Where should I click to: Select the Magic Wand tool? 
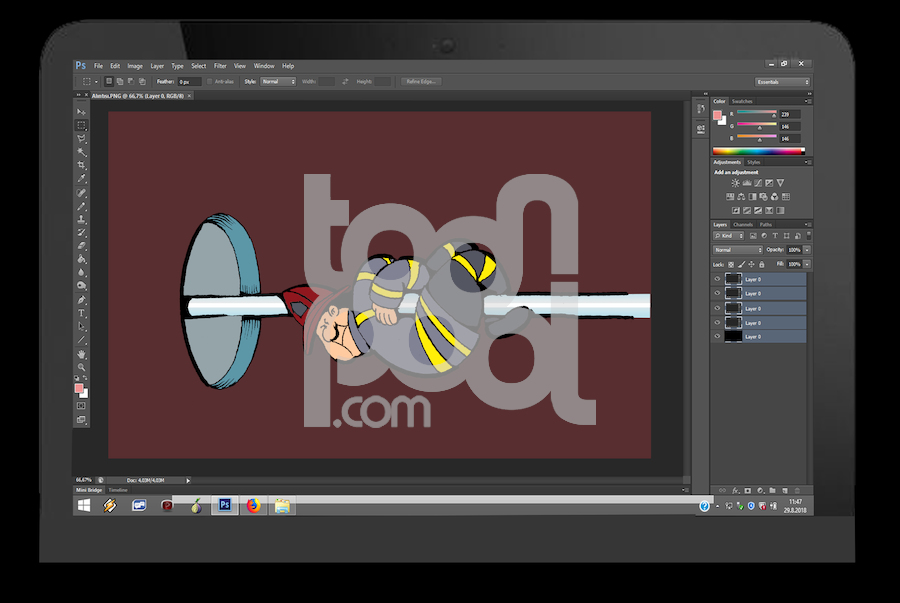[82, 152]
